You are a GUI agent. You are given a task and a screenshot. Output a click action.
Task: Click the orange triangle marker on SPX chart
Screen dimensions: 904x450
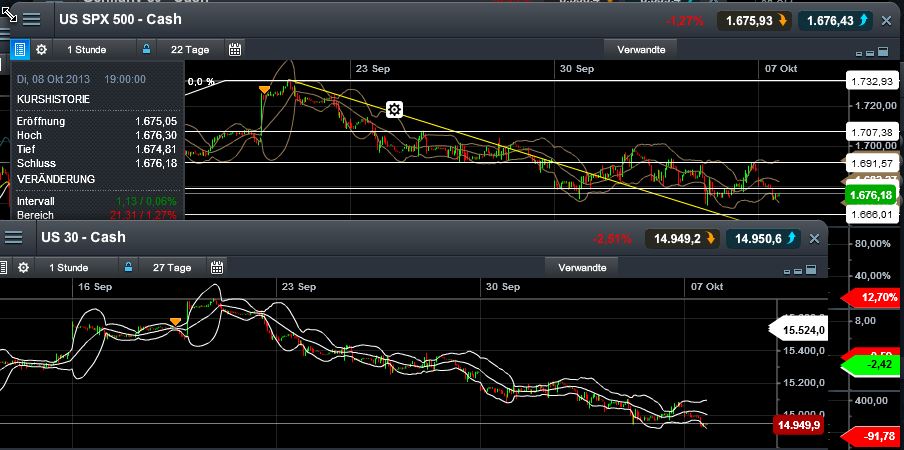pyautogui.click(x=264, y=89)
